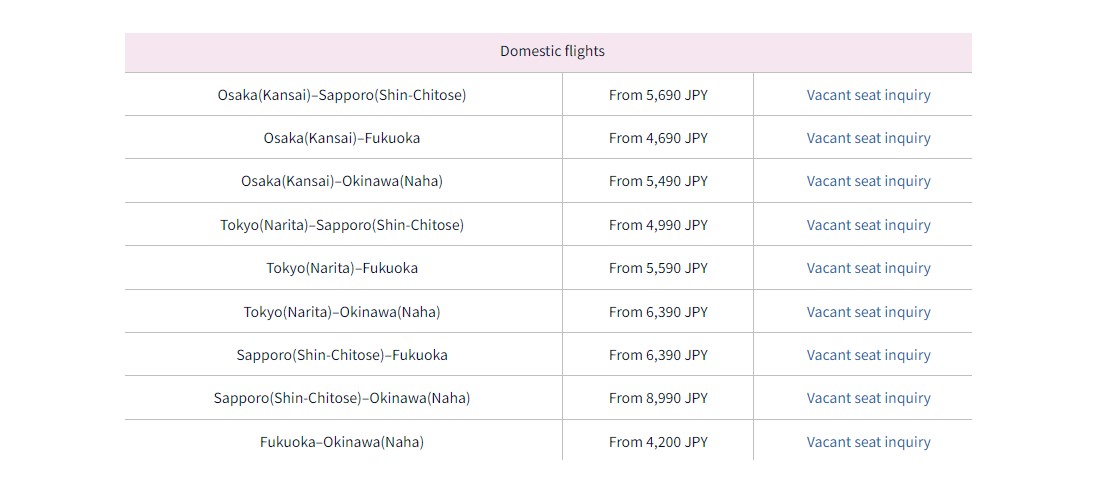
Task: Check vacant seats for Osaka(Kansai)–Okinawa(Naha)
Action: point(868,181)
